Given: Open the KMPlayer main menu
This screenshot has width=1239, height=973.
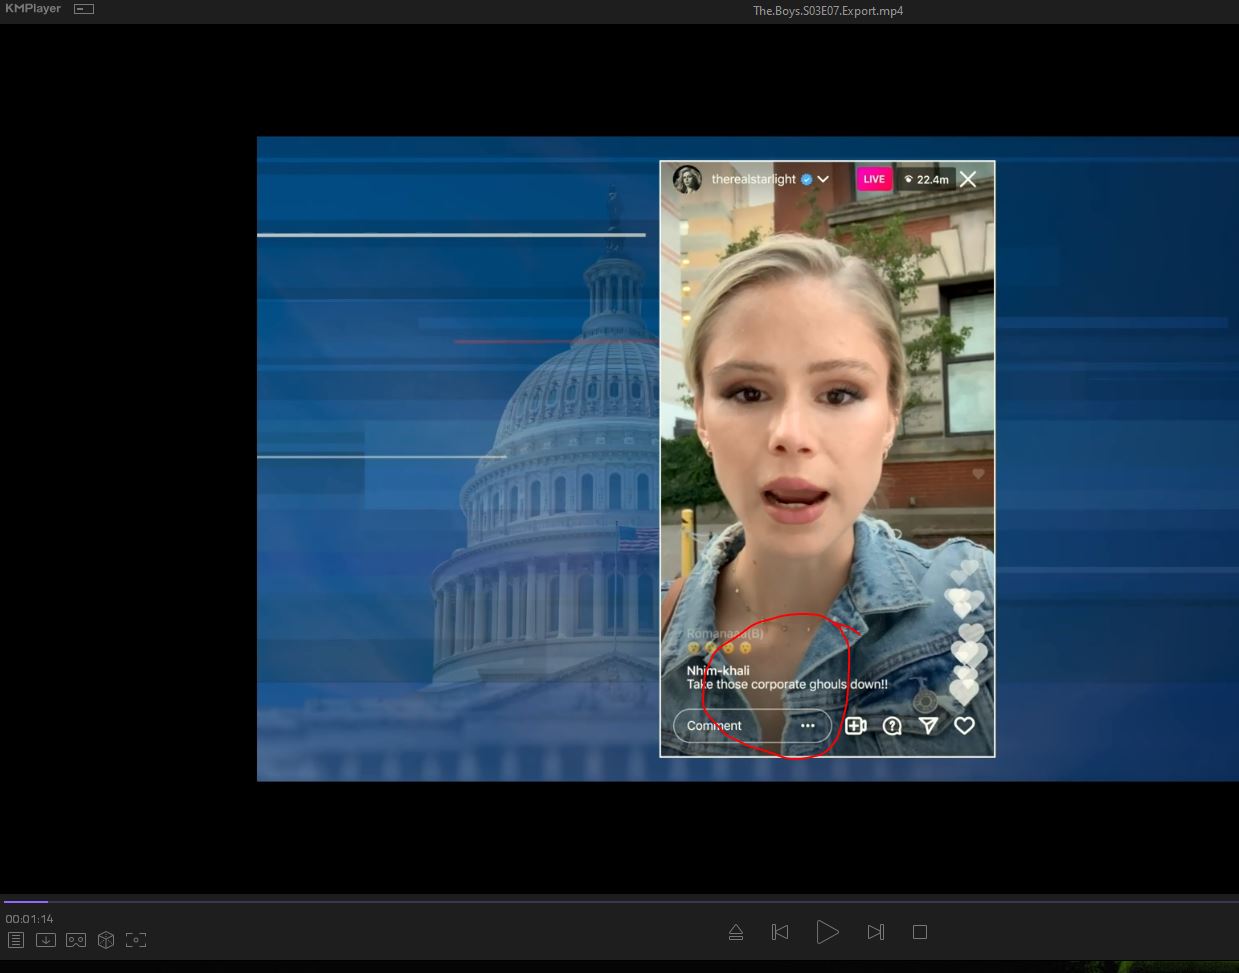Looking at the screenshot, I should click(x=32, y=9).
